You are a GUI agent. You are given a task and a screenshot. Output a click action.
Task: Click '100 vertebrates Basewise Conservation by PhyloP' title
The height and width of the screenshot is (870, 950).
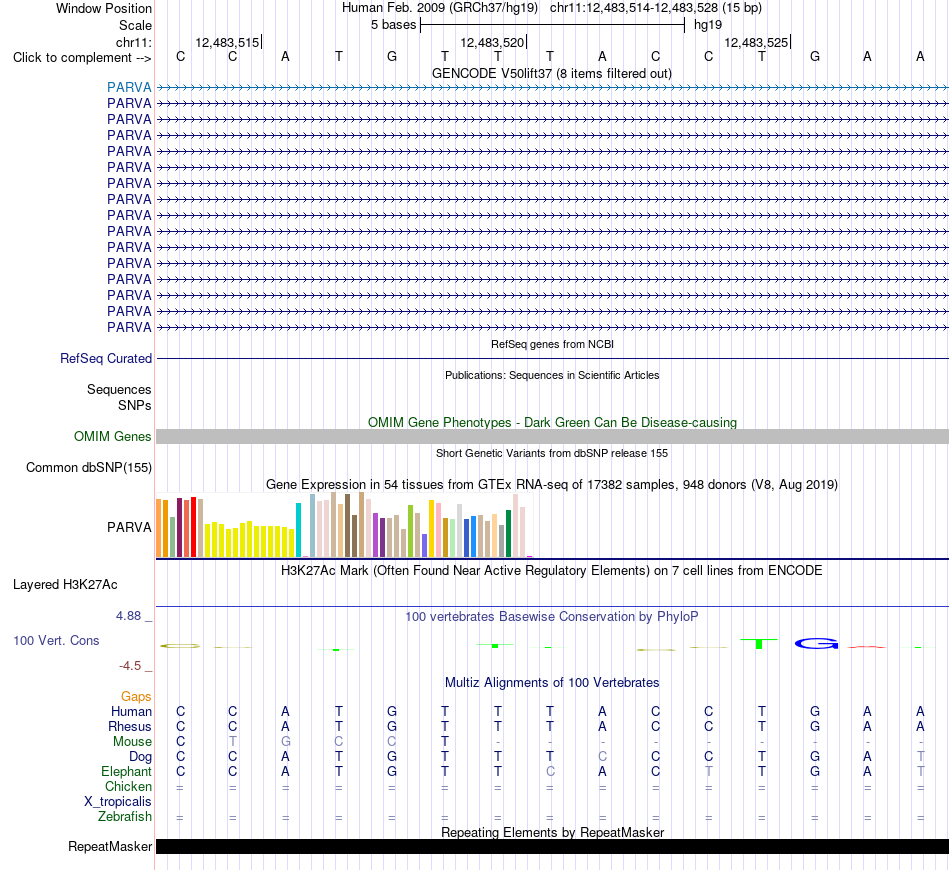(552, 617)
